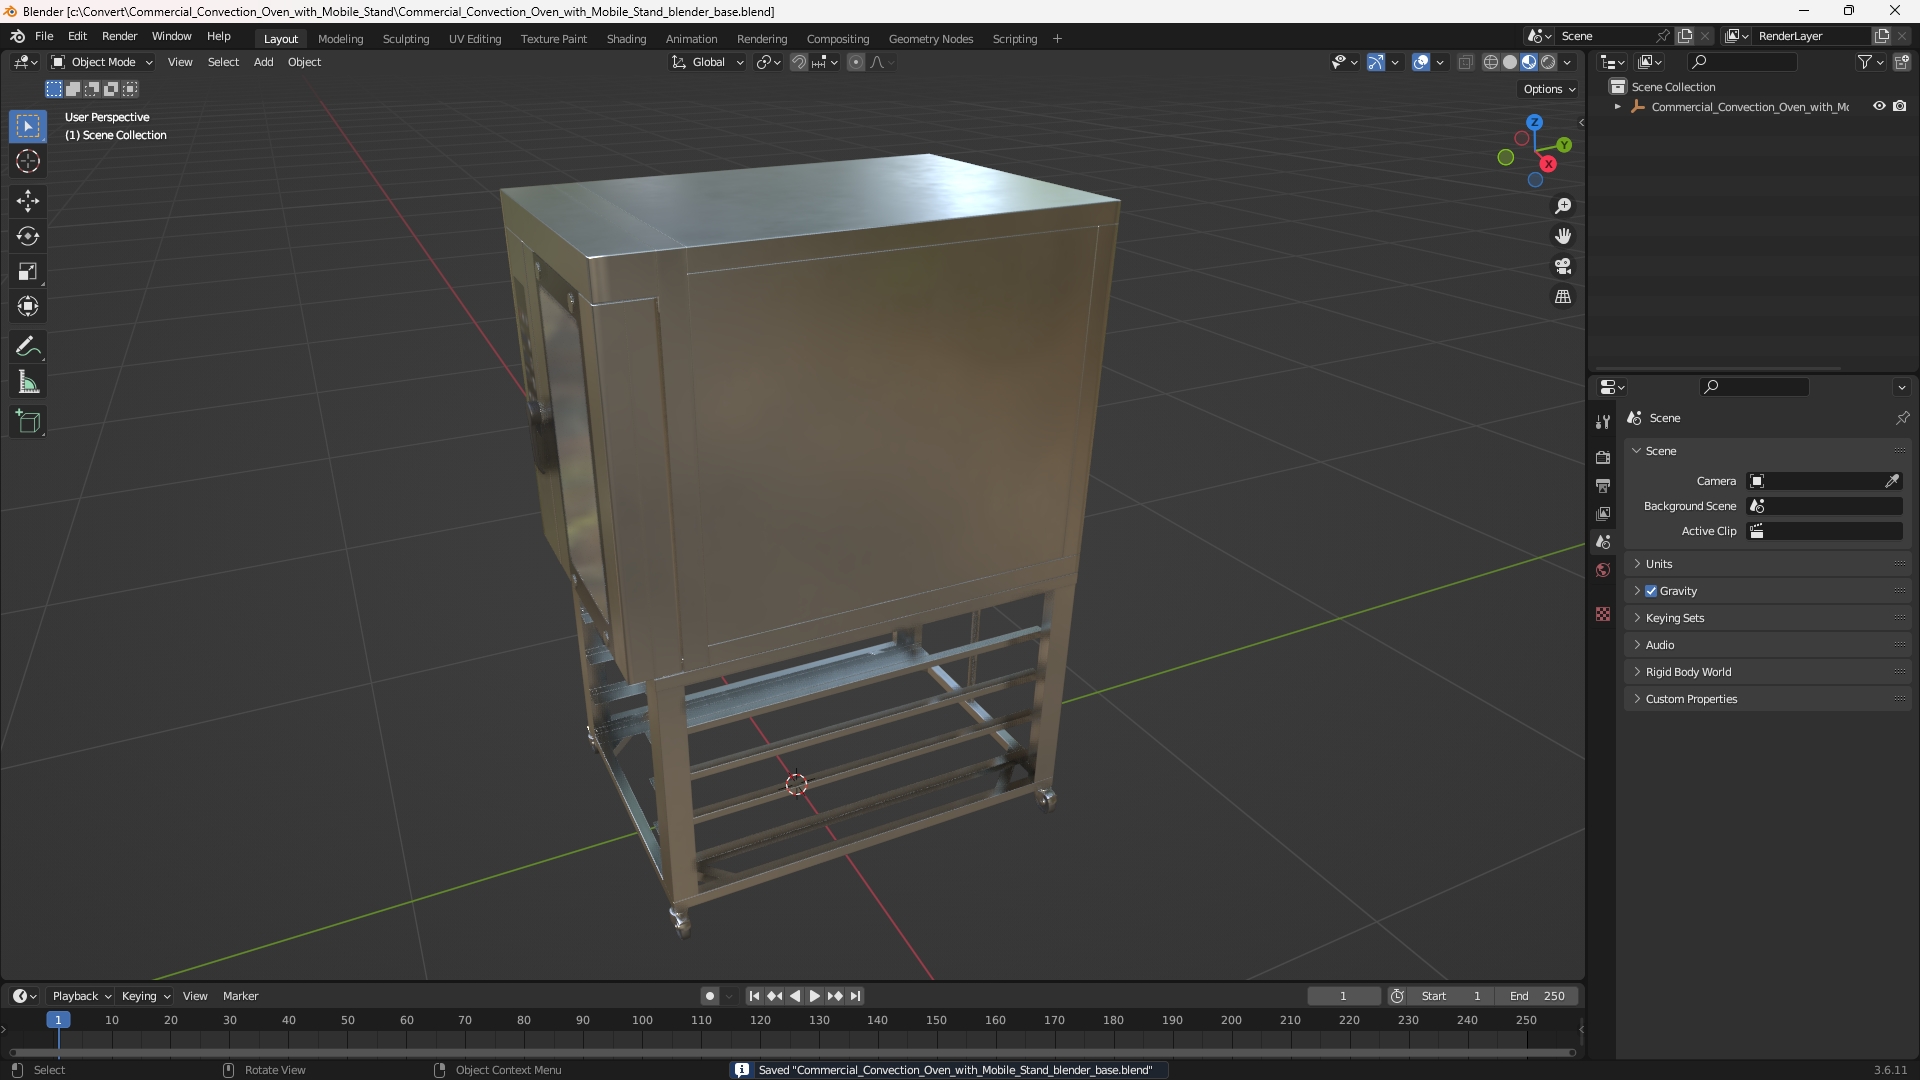1920x1080 pixels.
Task: Hide Commercial_Convection_Oven collection with eye icon
Action: [x=1879, y=106]
